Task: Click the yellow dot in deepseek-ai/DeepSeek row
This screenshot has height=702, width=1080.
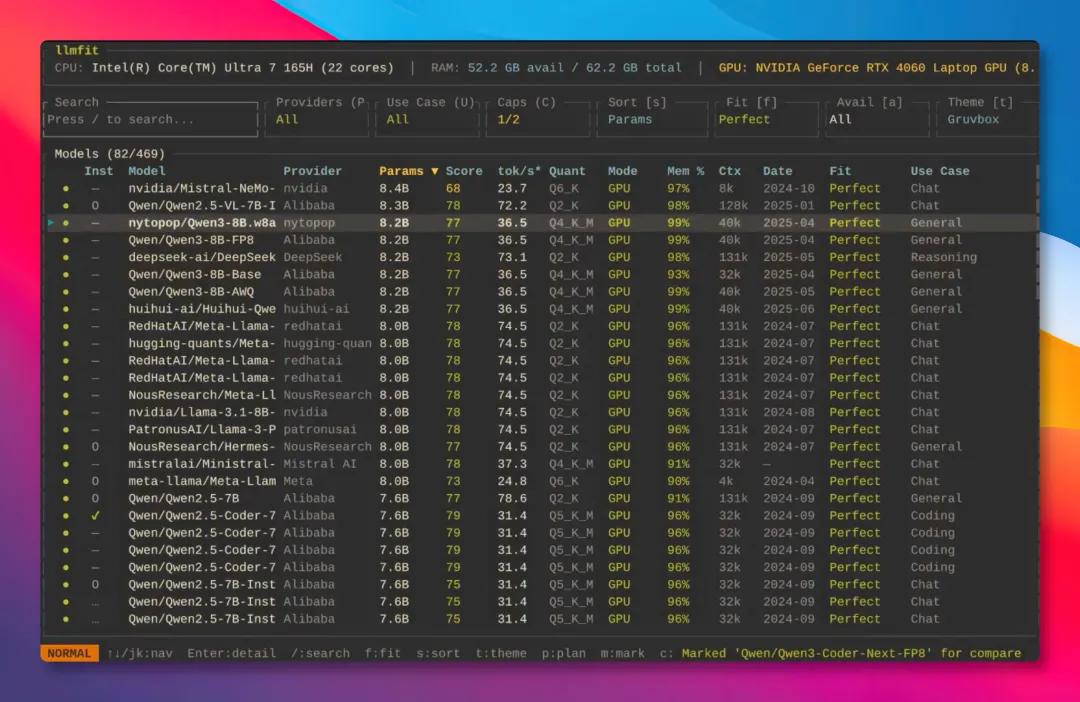Action: click(66, 257)
